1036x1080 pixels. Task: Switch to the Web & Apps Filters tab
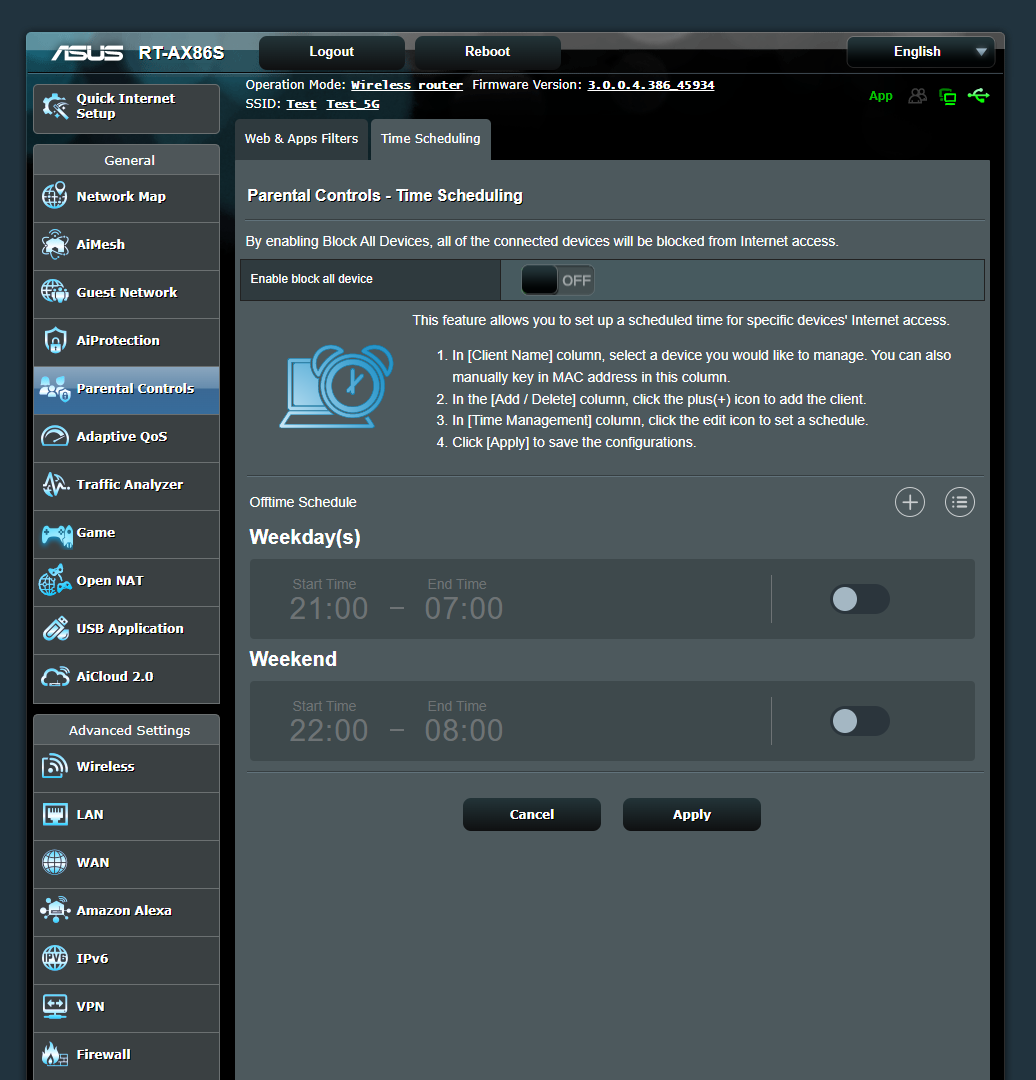pyautogui.click(x=301, y=139)
